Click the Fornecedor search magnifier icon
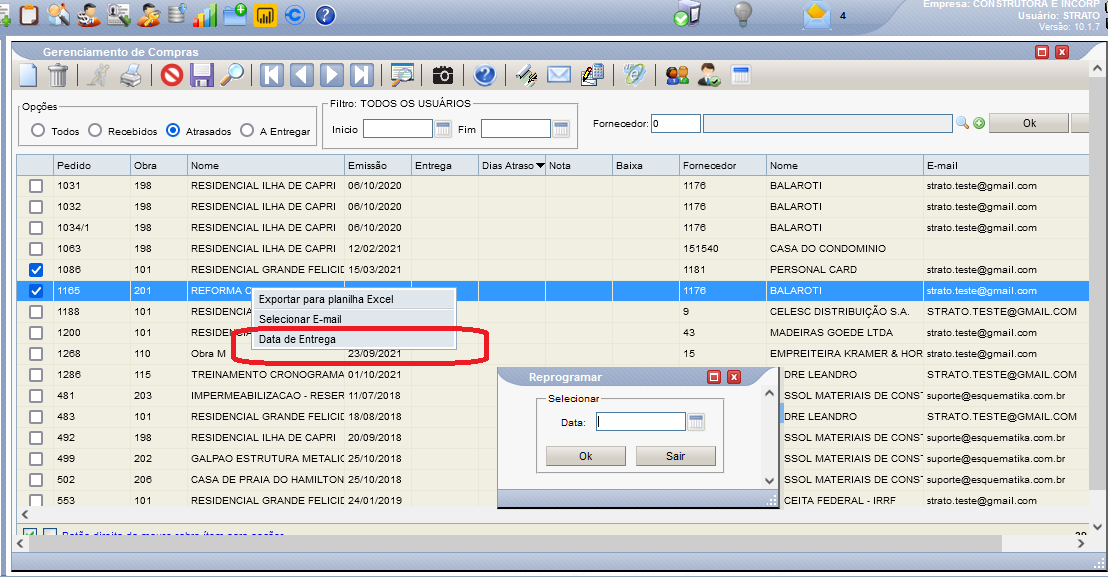This screenshot has height=577, width=1108. click(962, 123)
